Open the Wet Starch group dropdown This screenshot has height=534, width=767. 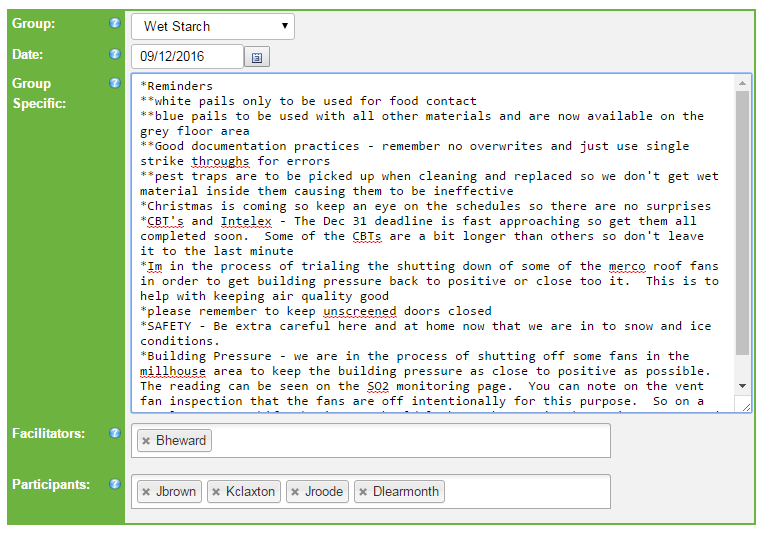point(213,26)
